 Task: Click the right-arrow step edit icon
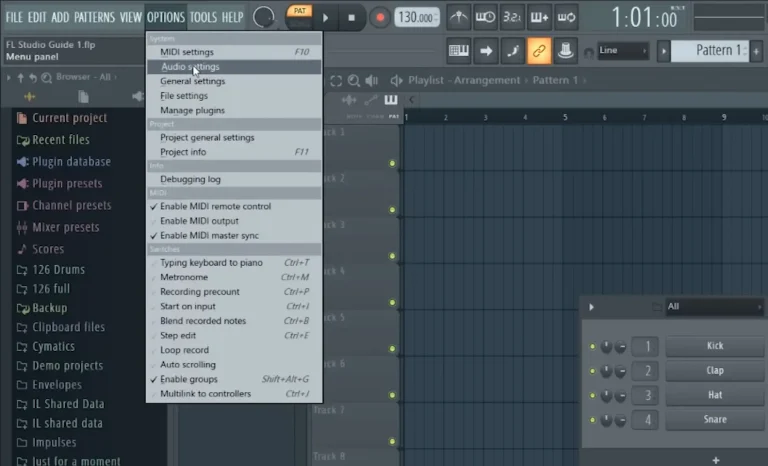point(486,50)
